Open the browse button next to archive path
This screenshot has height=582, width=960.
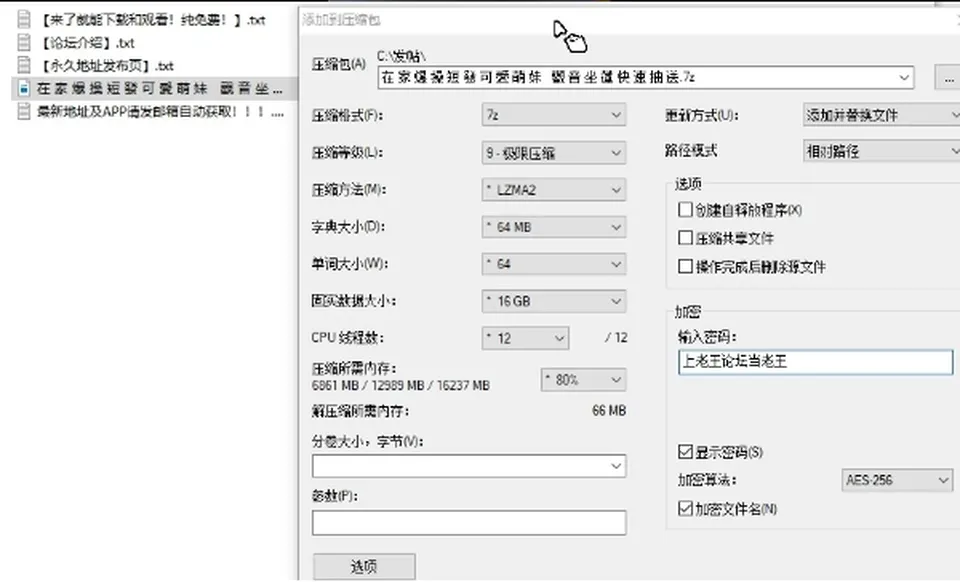click(x=947, y=78)
